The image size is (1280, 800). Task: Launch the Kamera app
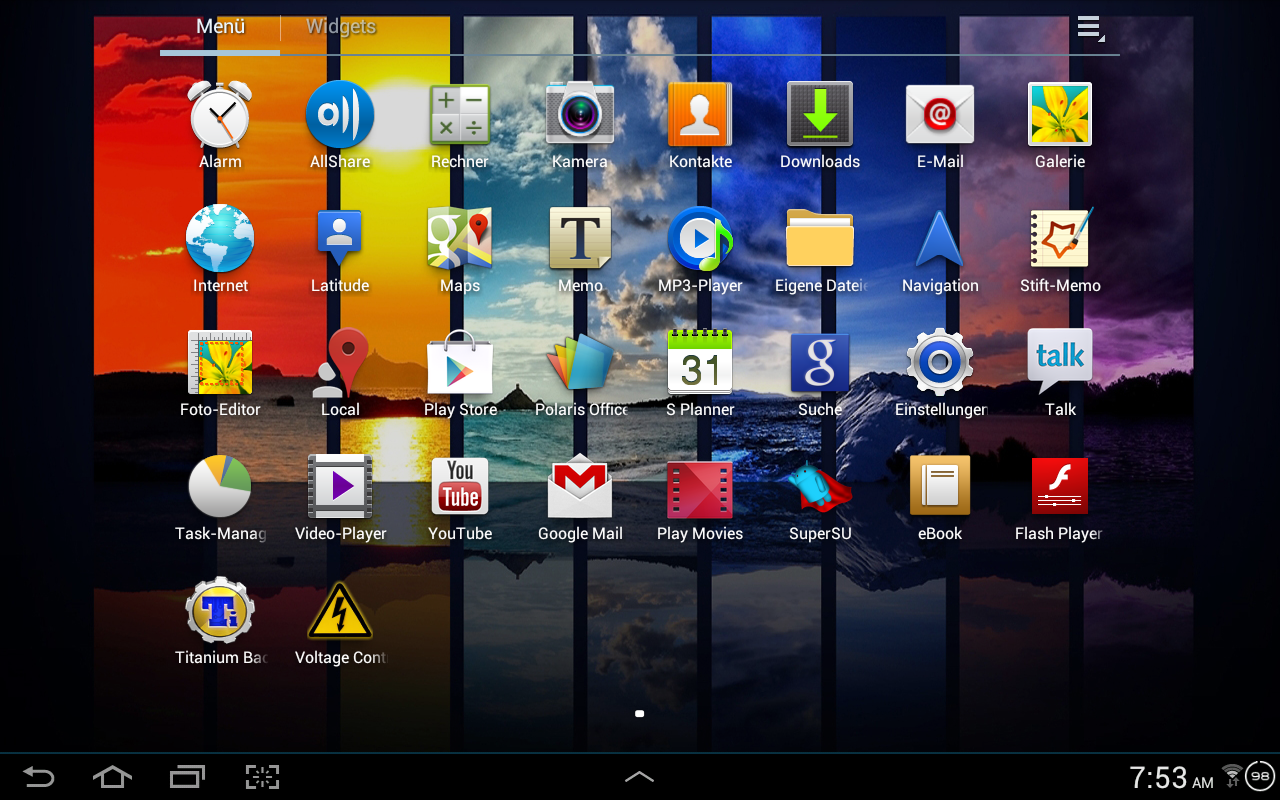[580, 116]
